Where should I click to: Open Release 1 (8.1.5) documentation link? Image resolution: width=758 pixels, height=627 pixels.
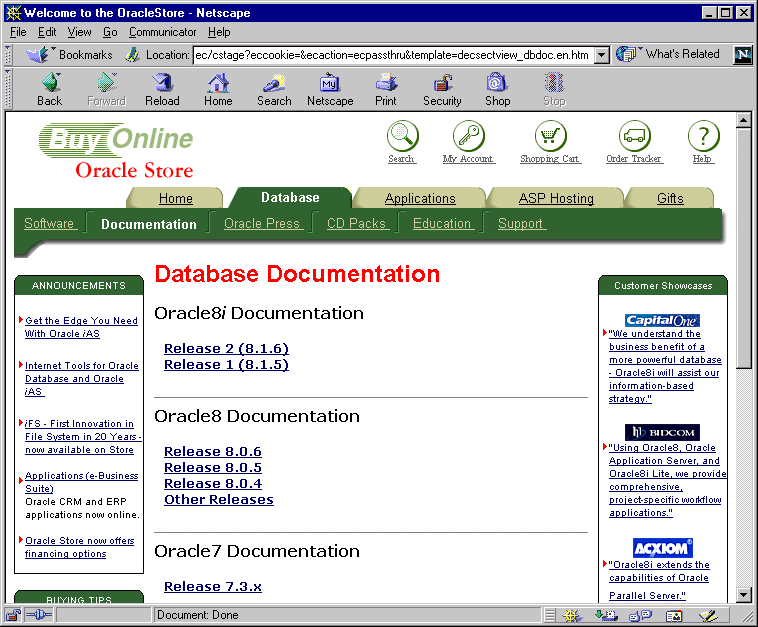point(226,365)
